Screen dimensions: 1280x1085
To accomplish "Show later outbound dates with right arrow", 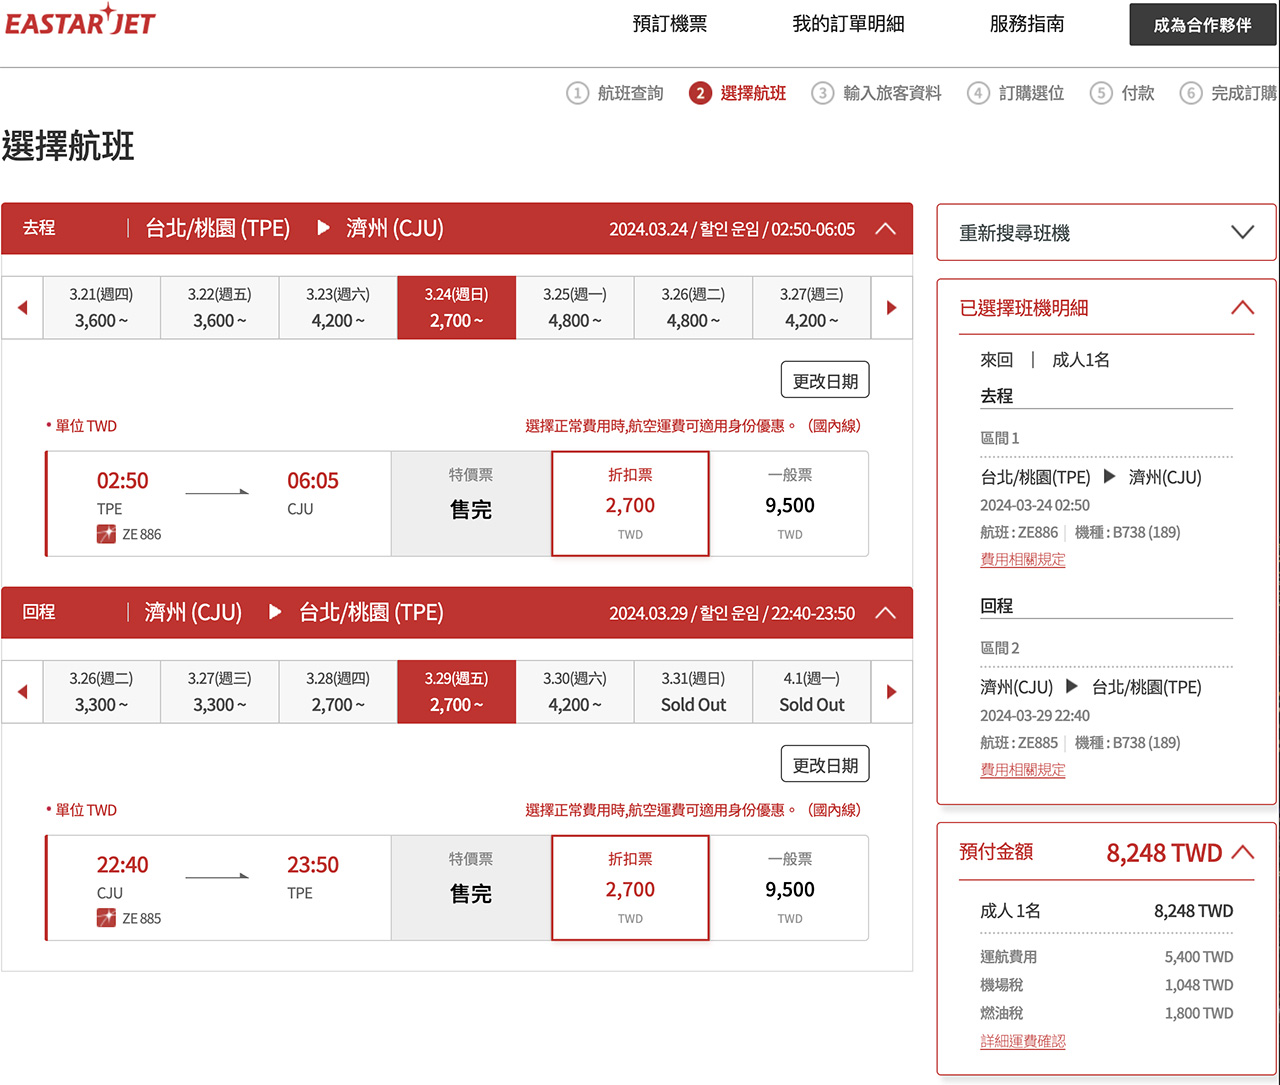I will (892, 308).
